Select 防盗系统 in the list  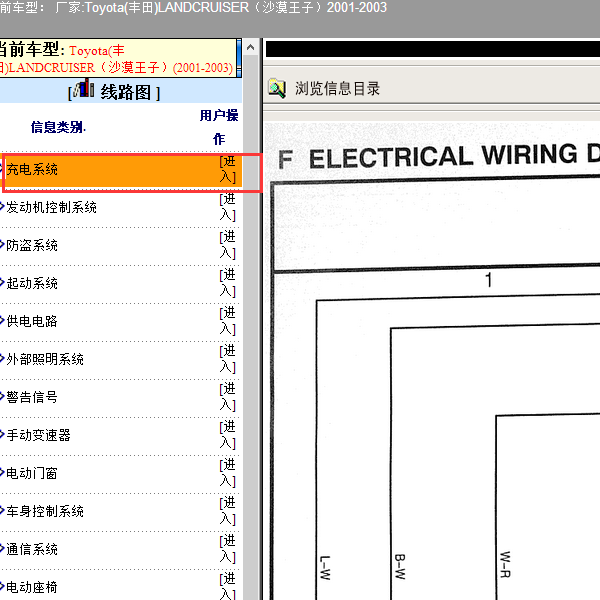coord(32,245)
